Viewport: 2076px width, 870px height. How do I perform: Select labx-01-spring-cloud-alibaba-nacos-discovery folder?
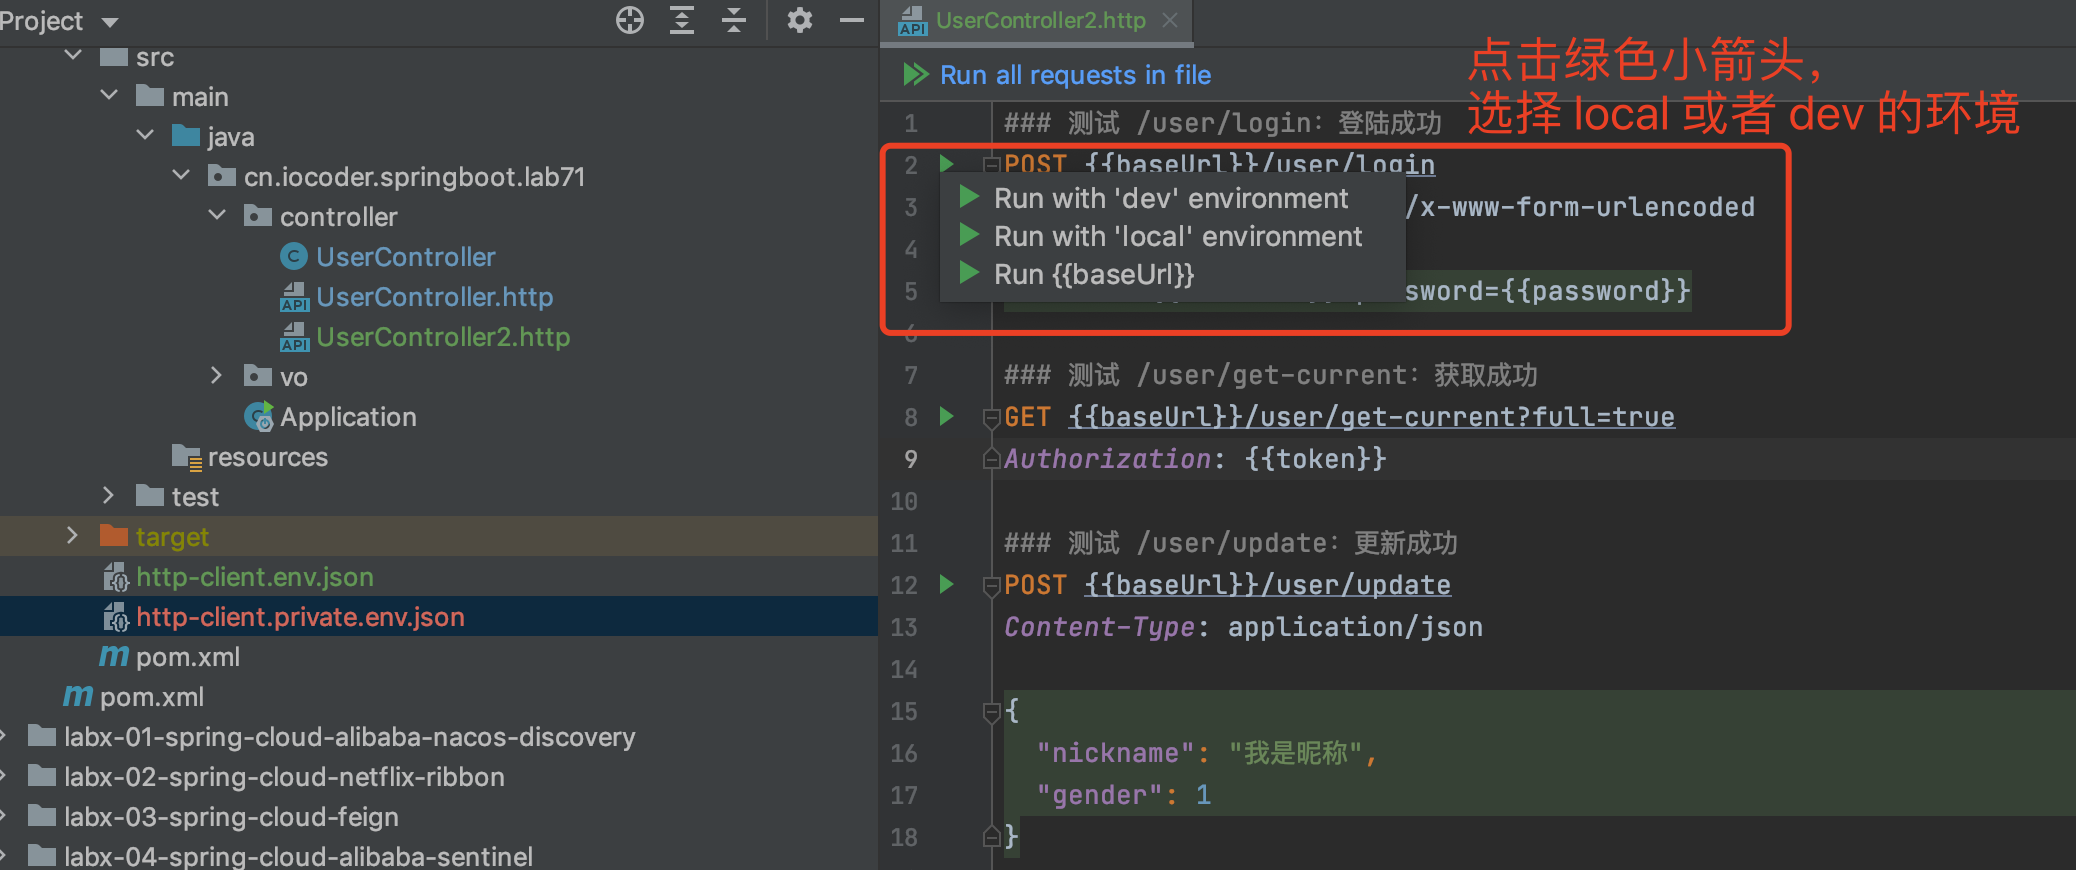(x=349, y=737)
